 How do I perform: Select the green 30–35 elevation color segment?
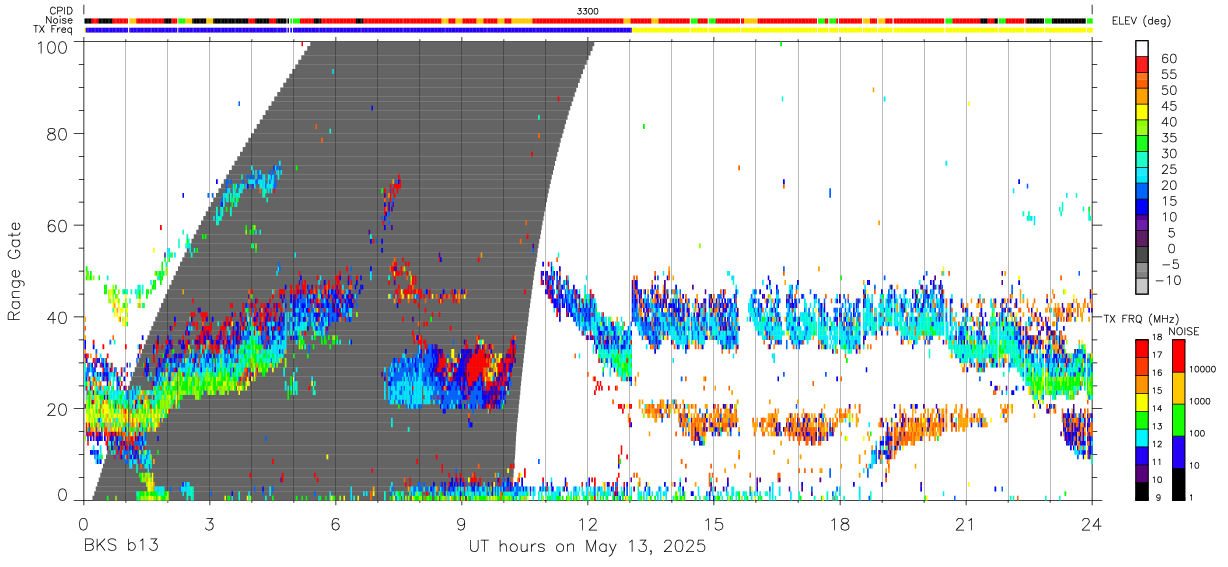coord(1142,144)
